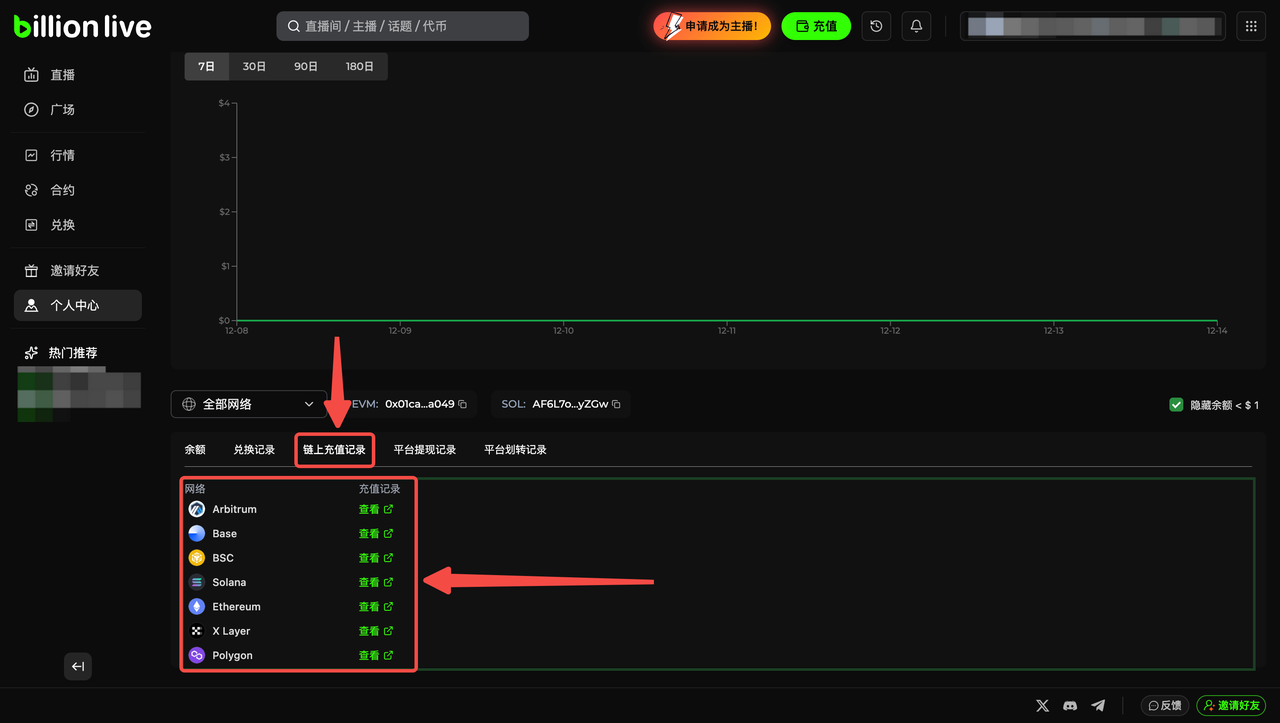The width and height of the screenshot is (1280, 723).
Task: Select the 30日 time range
Action: coord(254,66)
